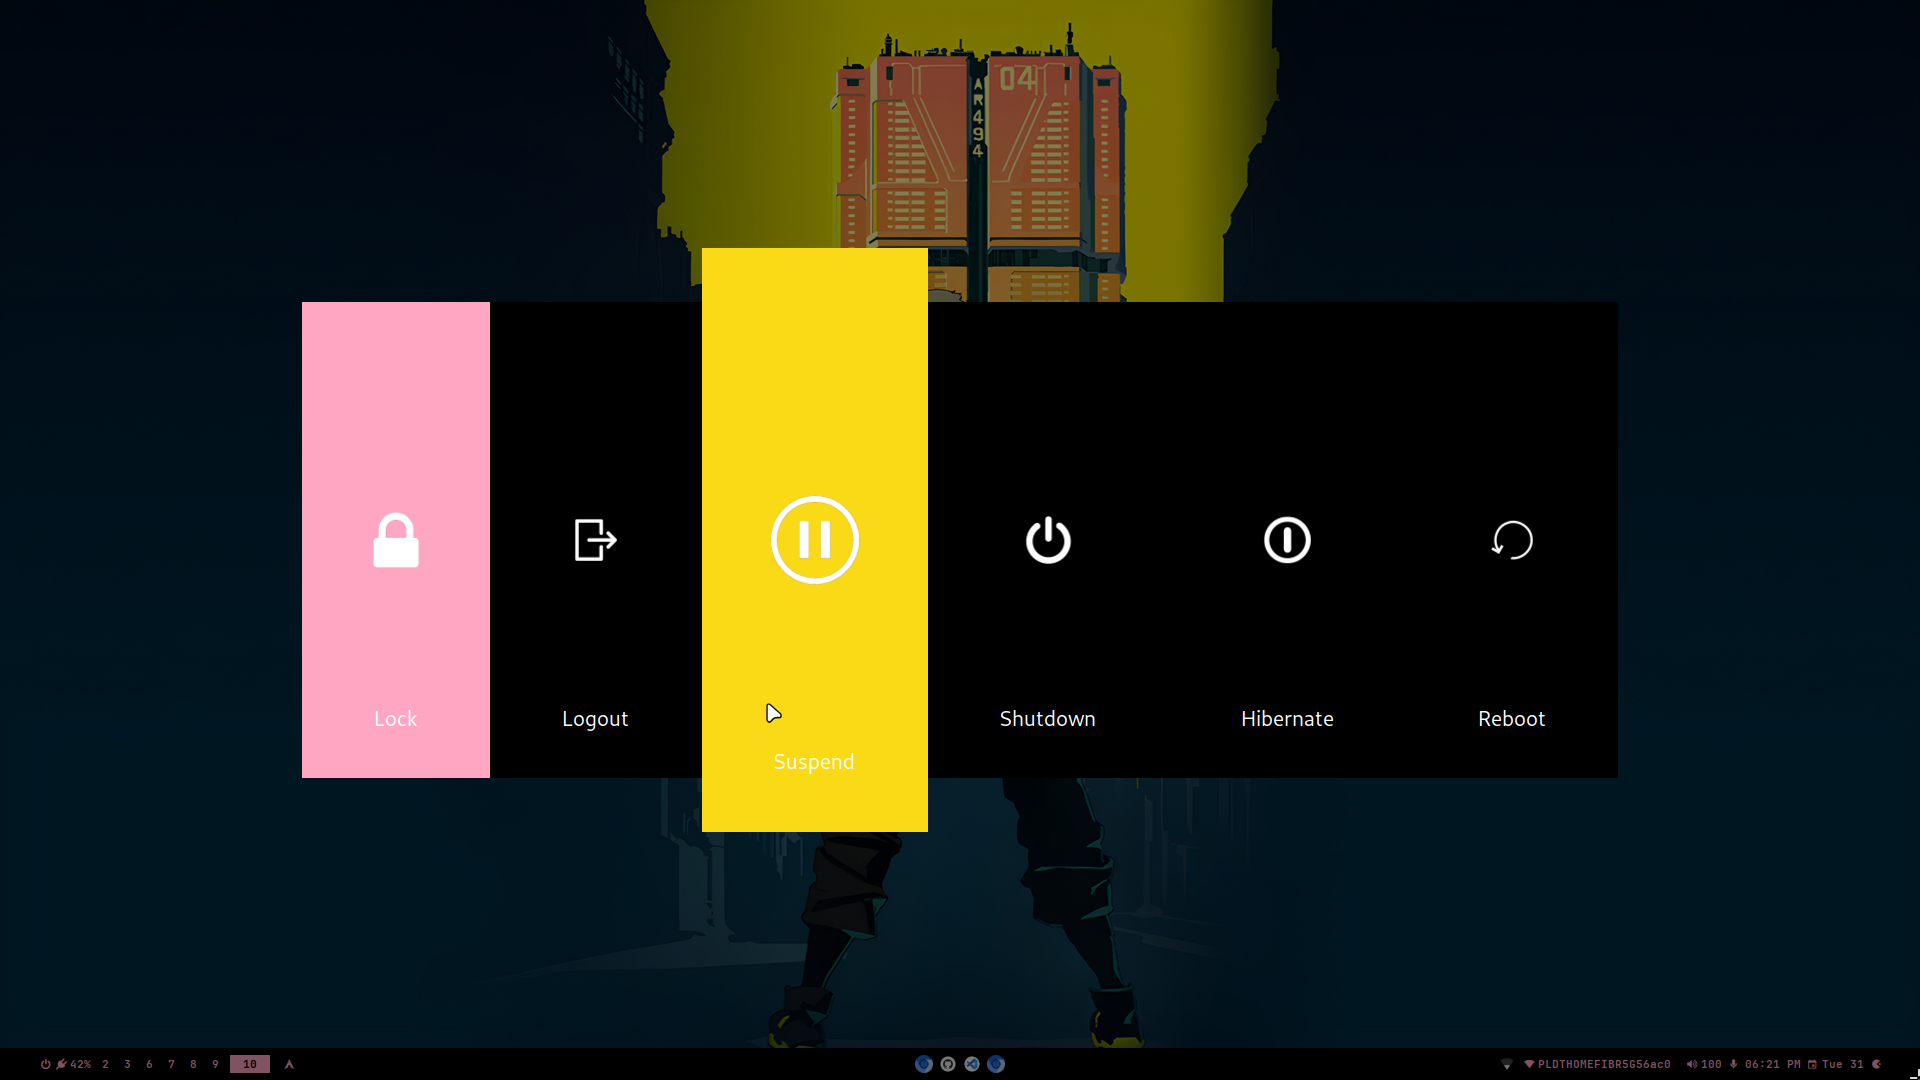Open leftmost Chromium icon in bar

[924, 1064]
